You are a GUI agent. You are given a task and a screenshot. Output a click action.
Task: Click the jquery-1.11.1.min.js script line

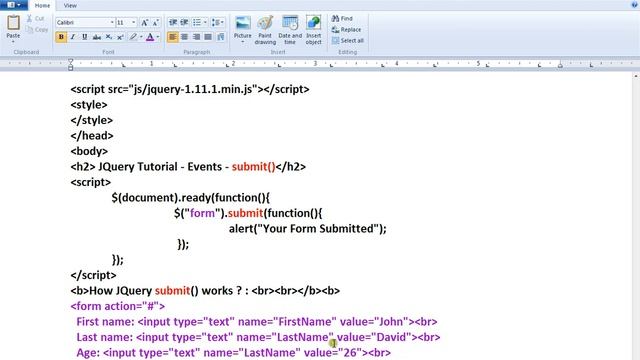coord(190,89)
